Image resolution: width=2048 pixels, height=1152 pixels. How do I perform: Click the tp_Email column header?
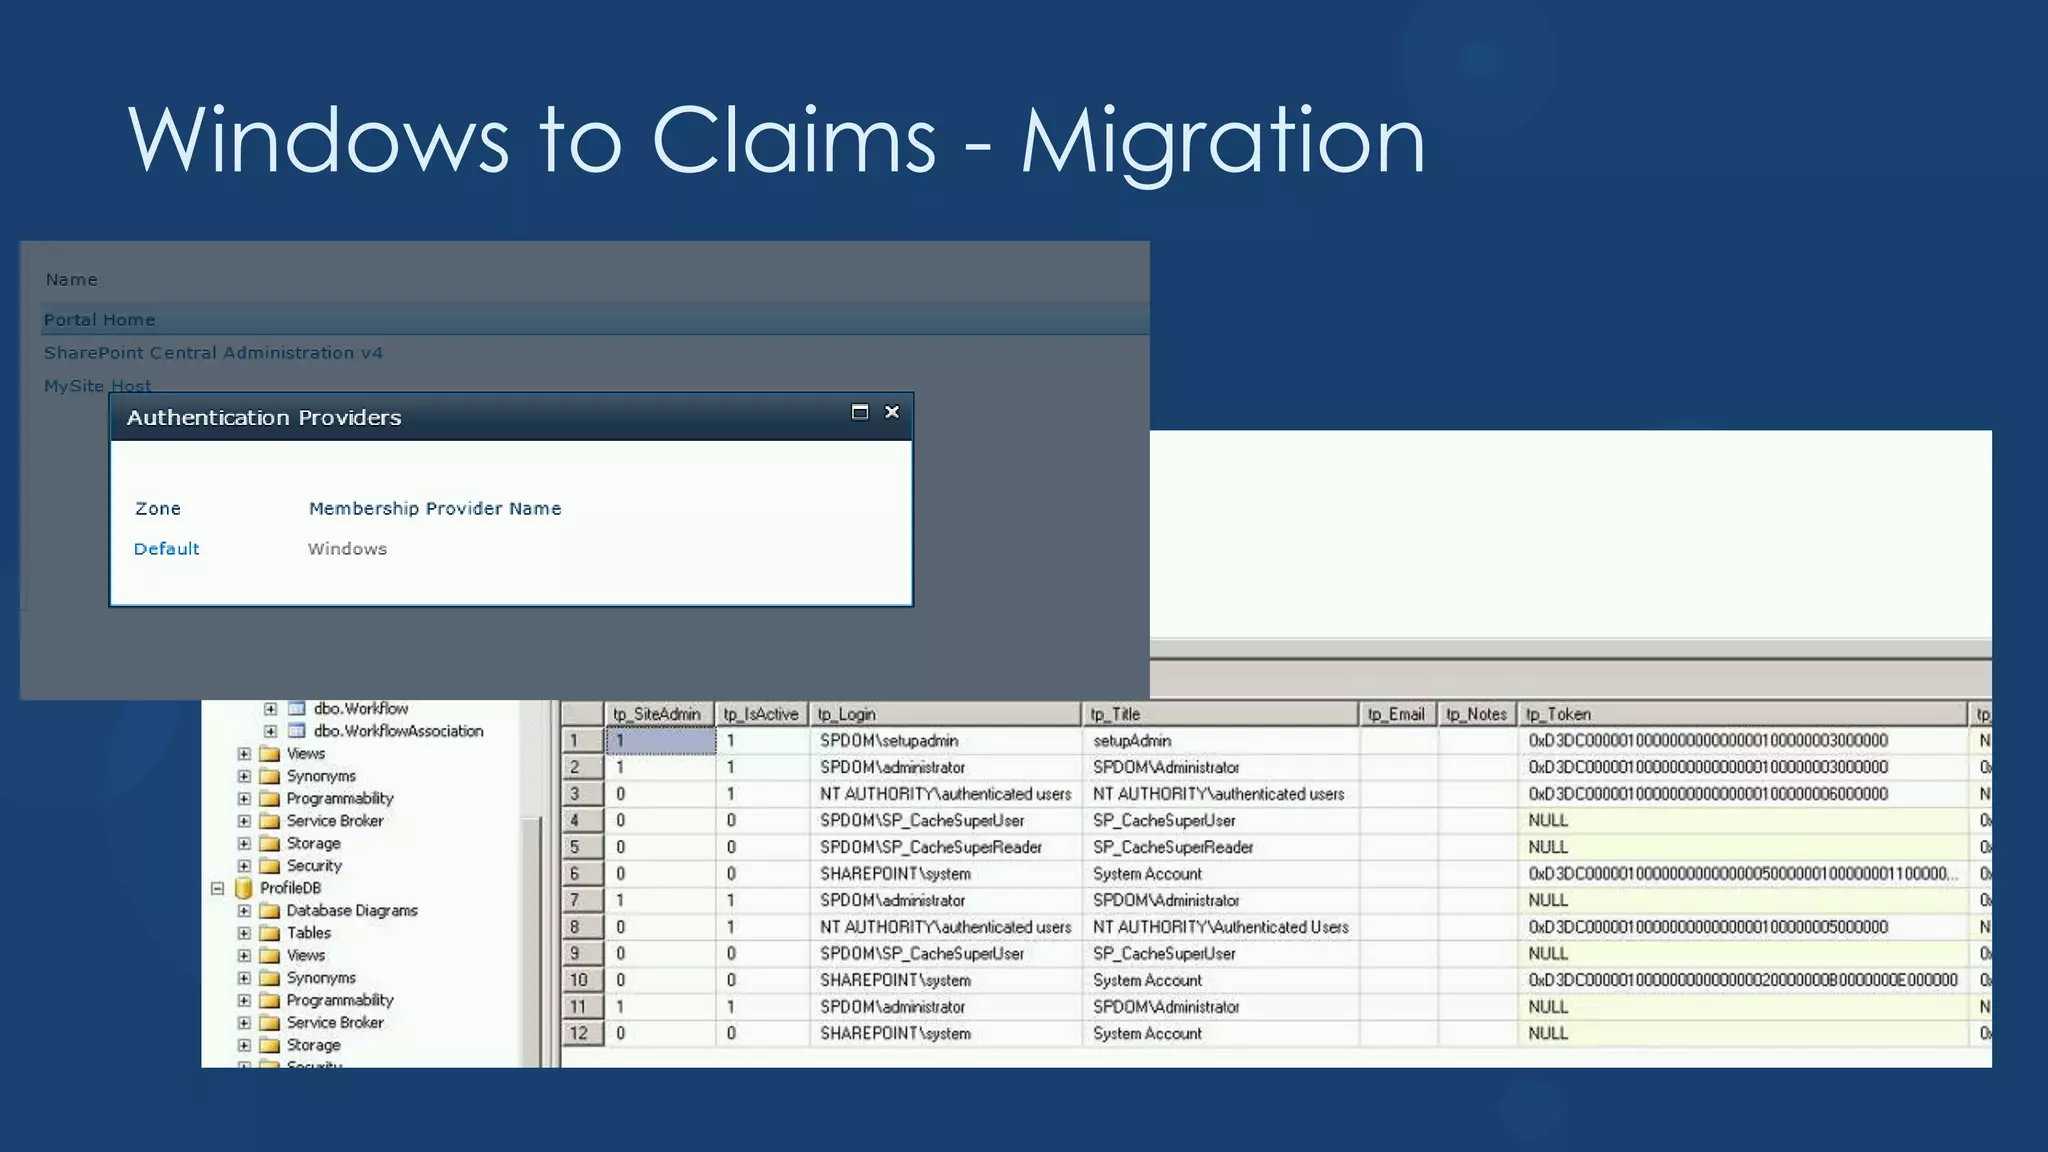click(1398, 714)
